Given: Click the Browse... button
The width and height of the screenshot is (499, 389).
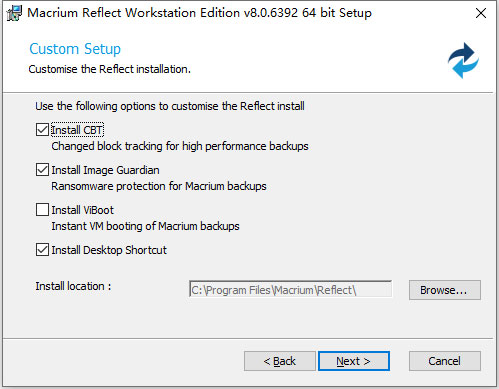Looking at the screenshot, I should click(x=445, y=290).
